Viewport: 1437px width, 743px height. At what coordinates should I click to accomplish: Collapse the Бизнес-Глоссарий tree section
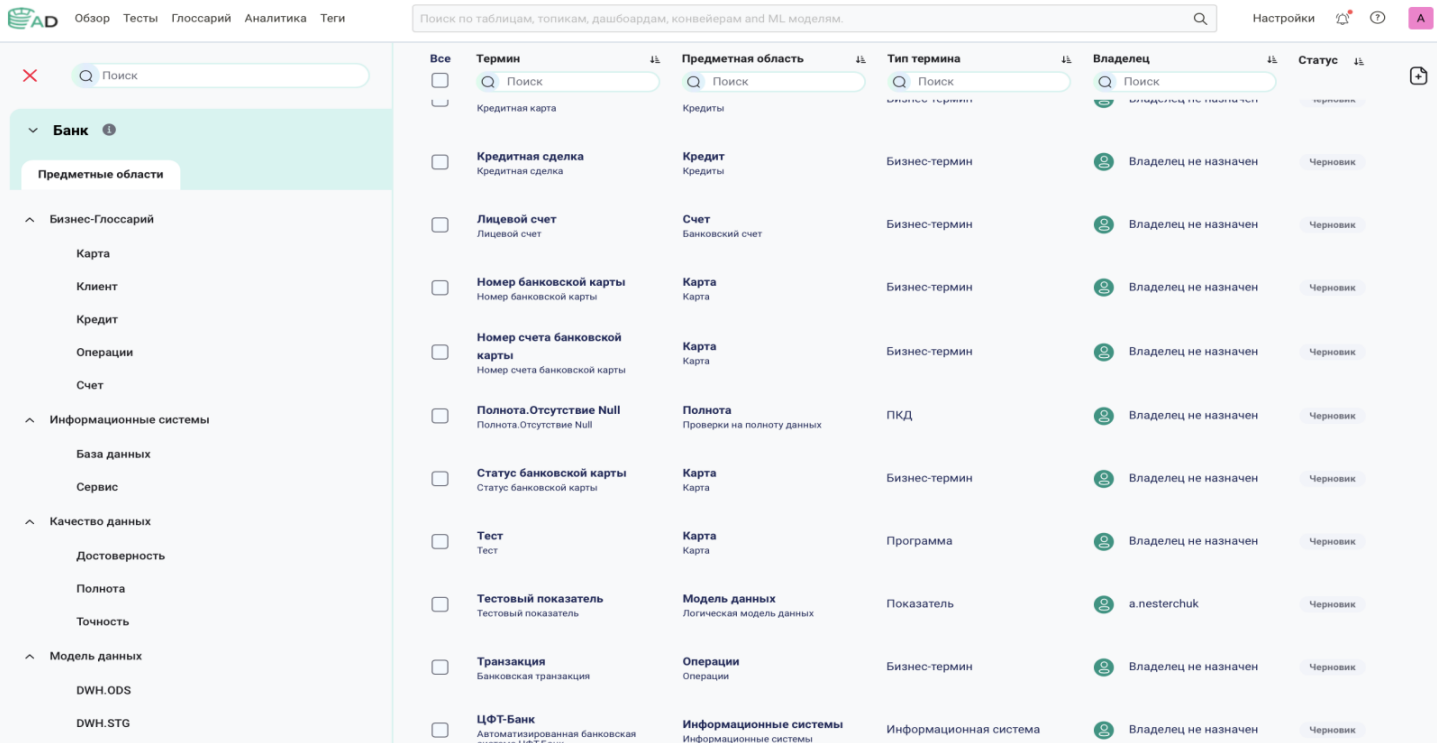(x=30, y=220)
